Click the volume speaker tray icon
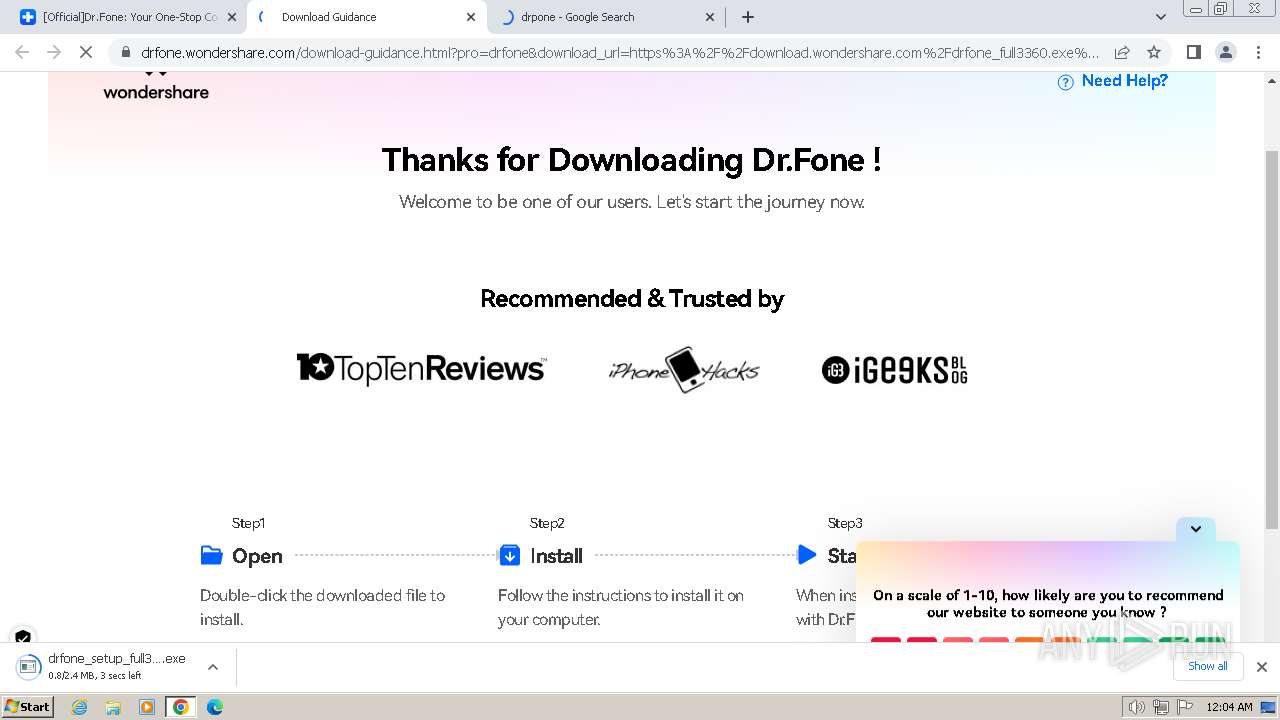Image resolution: width=1280 pixels, height=720 pixels. tap(1136, 707)
